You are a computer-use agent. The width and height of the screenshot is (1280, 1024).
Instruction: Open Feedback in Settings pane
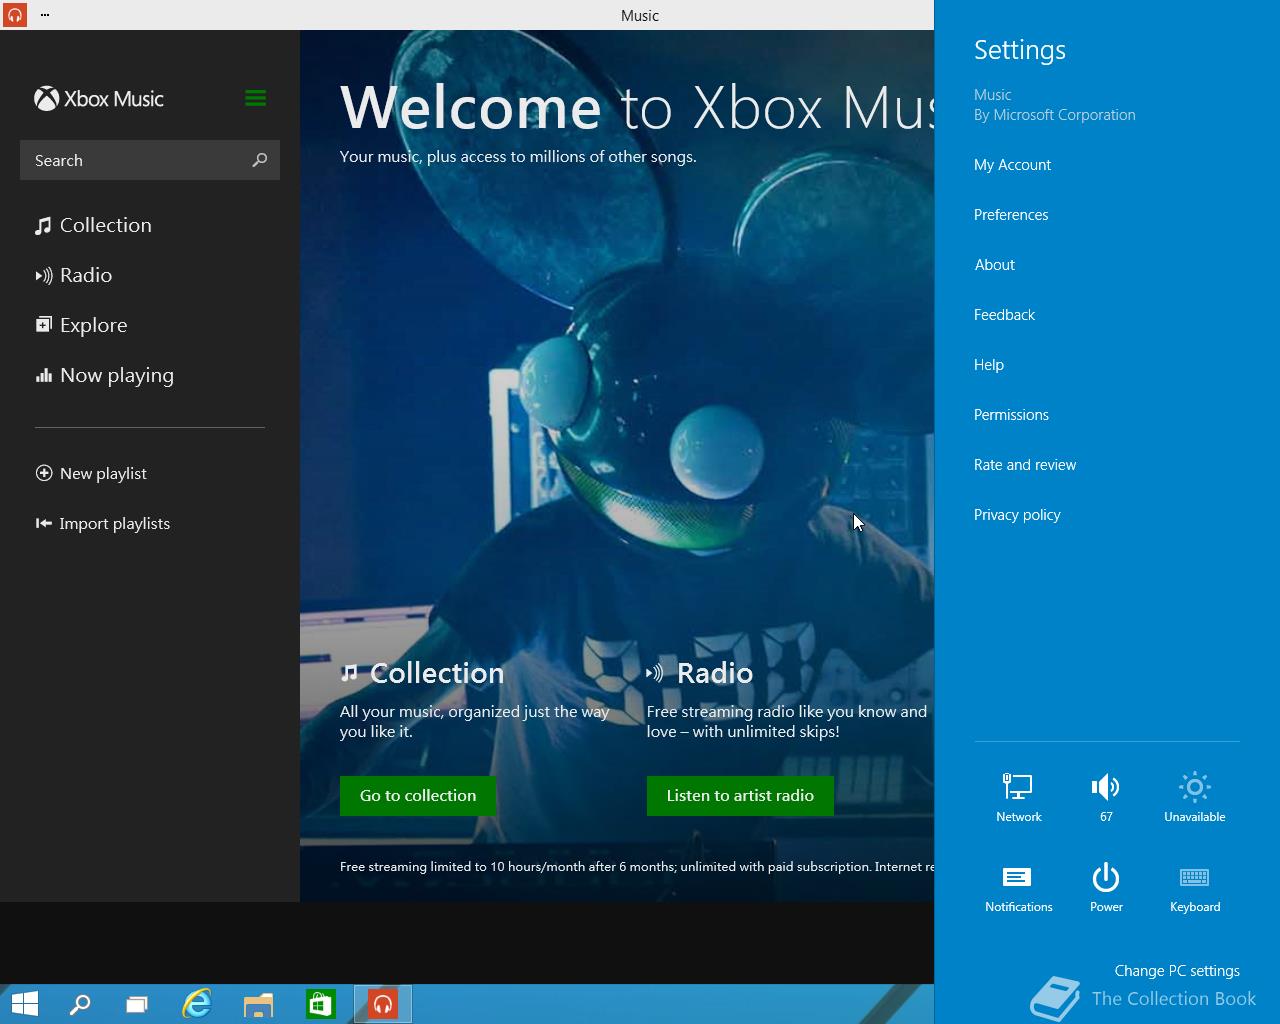[1004, 315]
